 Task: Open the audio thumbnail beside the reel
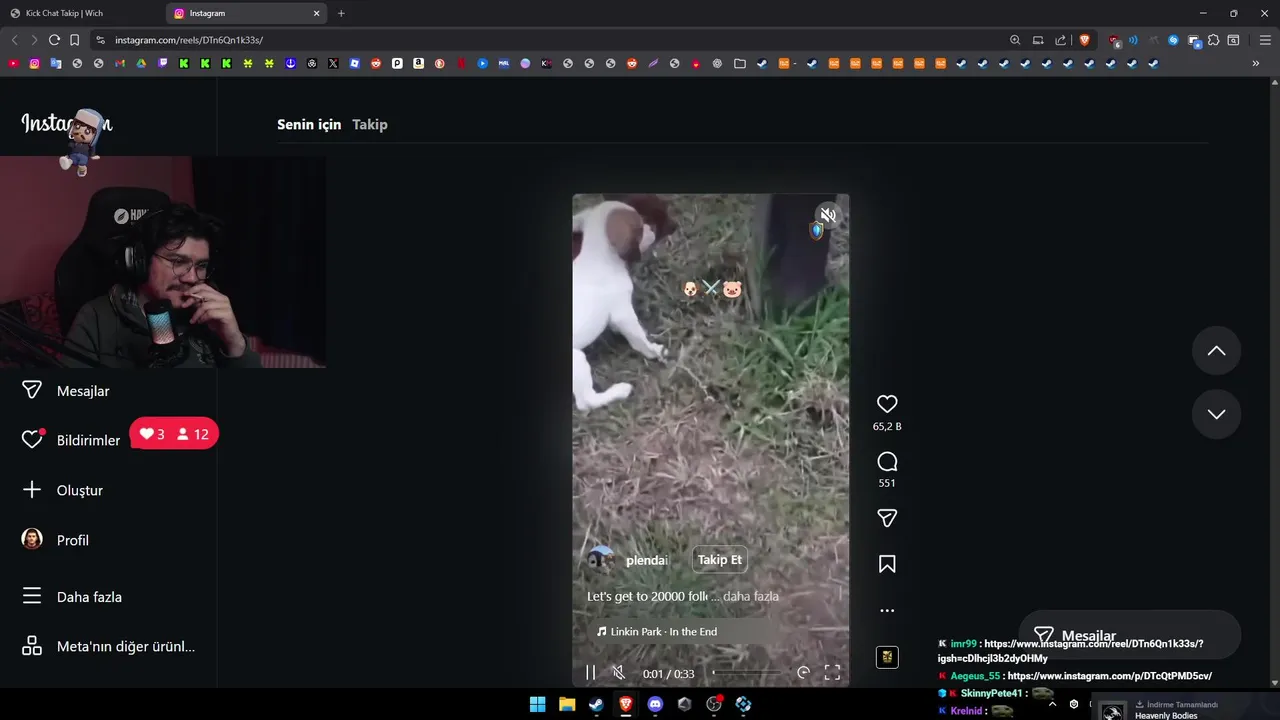click(887, 657)
